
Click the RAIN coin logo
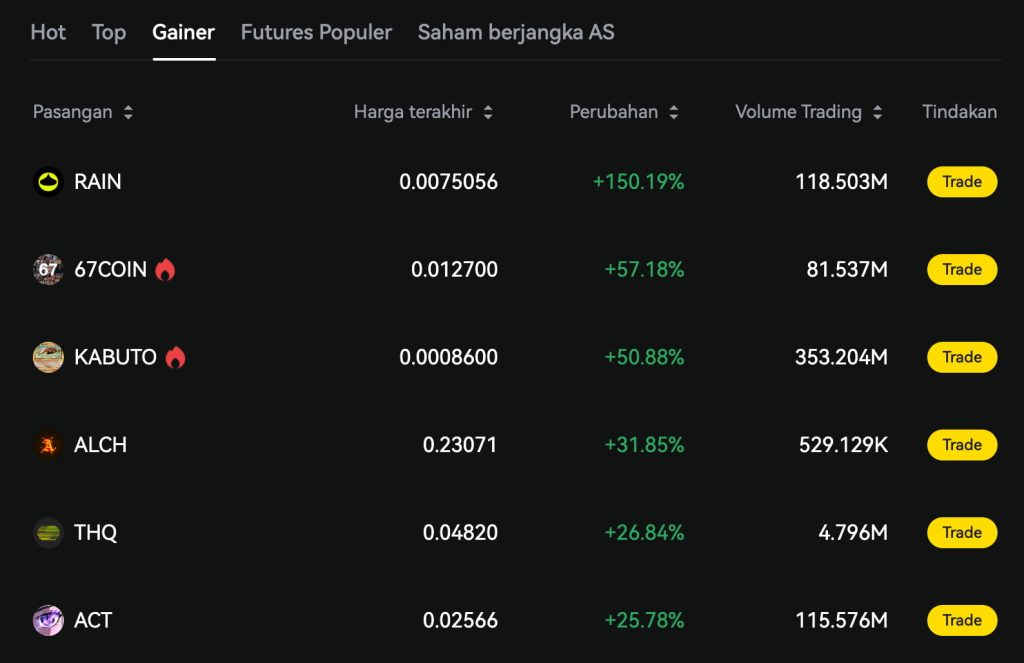click(47, 182)
